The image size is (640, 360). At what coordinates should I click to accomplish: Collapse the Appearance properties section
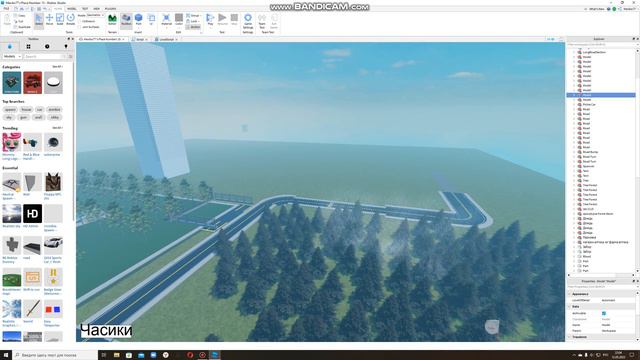click(x=570, y=294)
